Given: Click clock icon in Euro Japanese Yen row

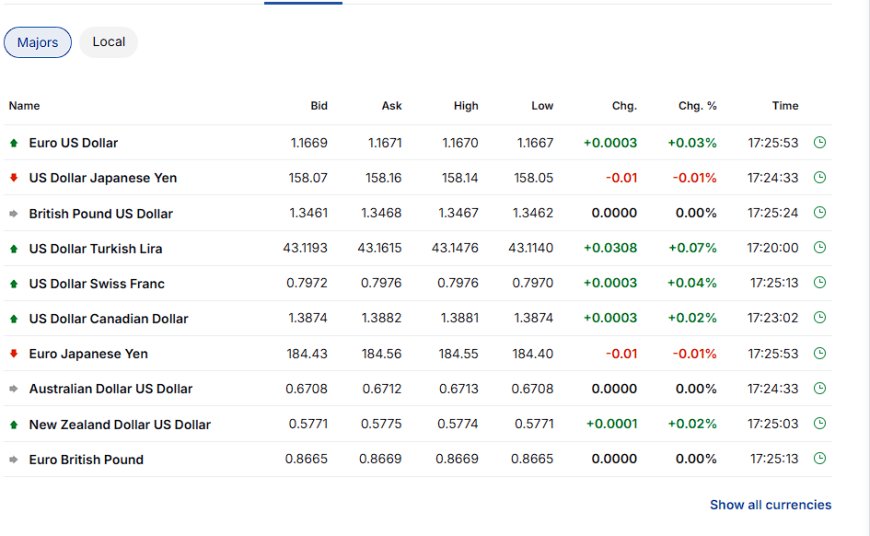Looking at the screenshot, I should pyautogui.click(x=820, y=353).
